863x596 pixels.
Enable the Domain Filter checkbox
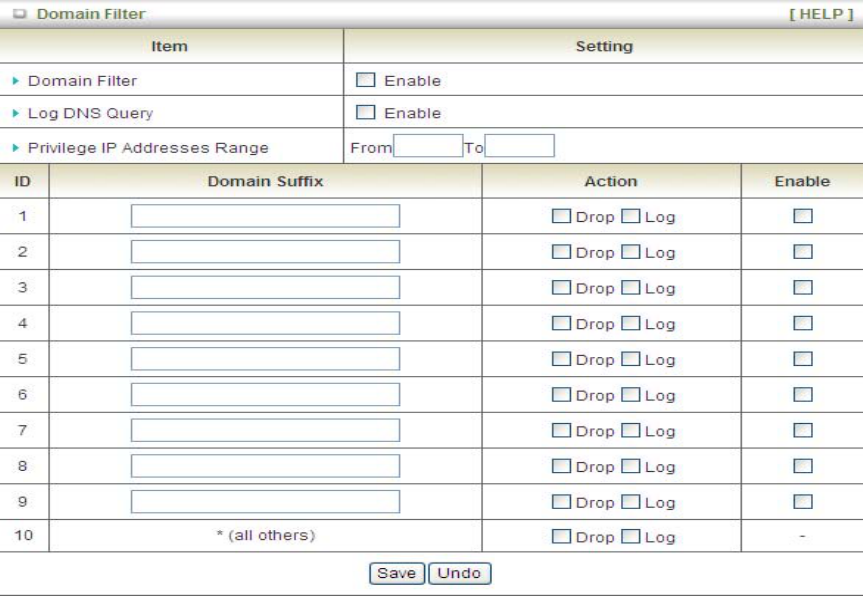click(366, 80)
